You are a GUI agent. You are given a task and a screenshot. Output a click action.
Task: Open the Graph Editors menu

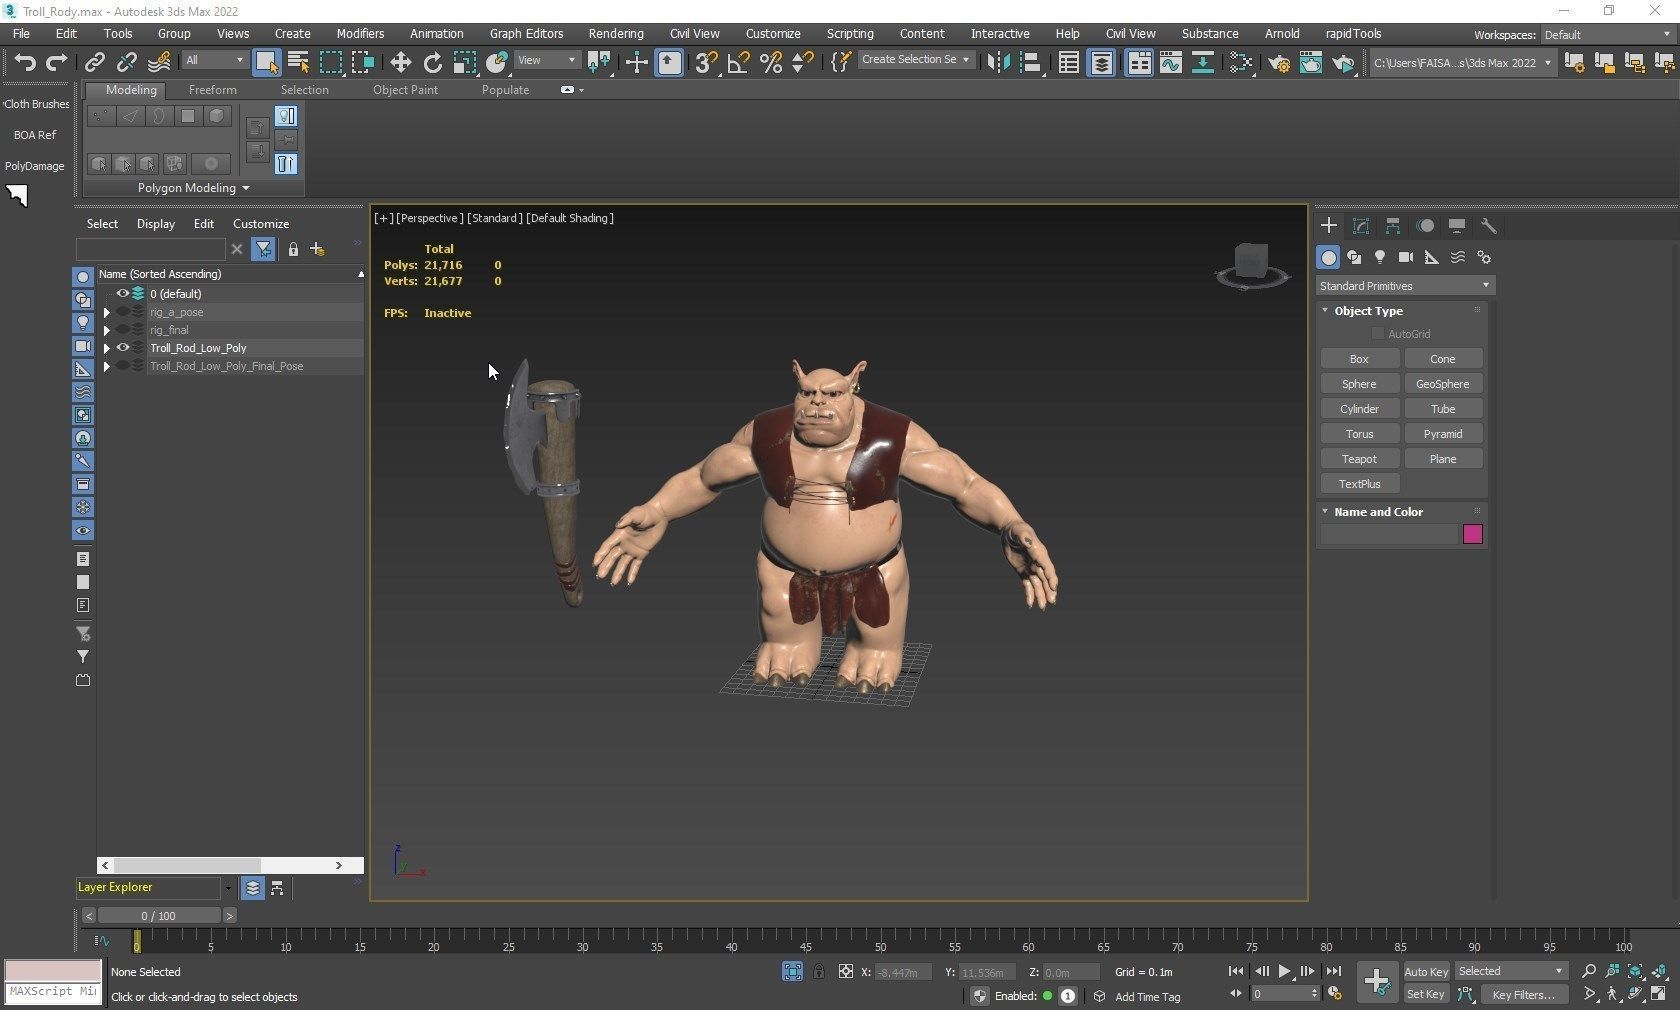point(526,33)
